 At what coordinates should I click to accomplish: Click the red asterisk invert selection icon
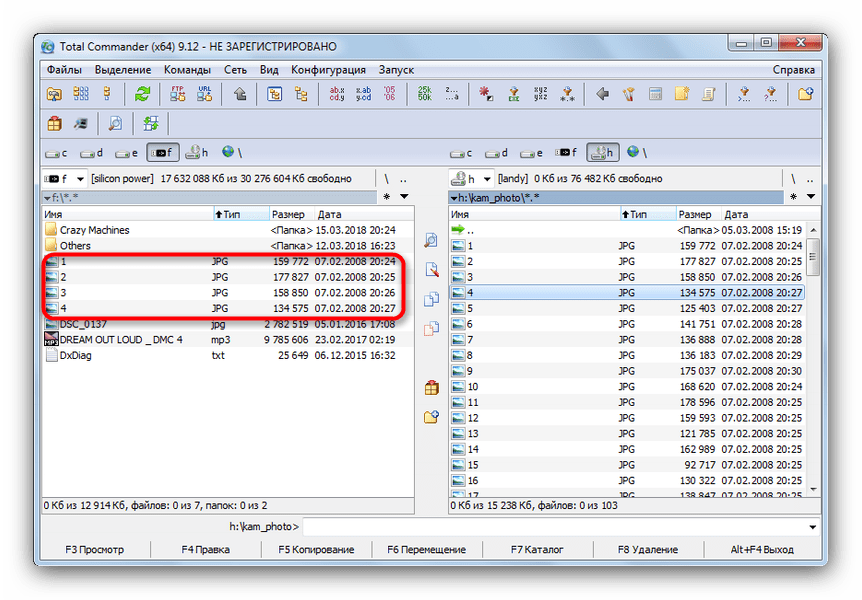tap(487, 94)
